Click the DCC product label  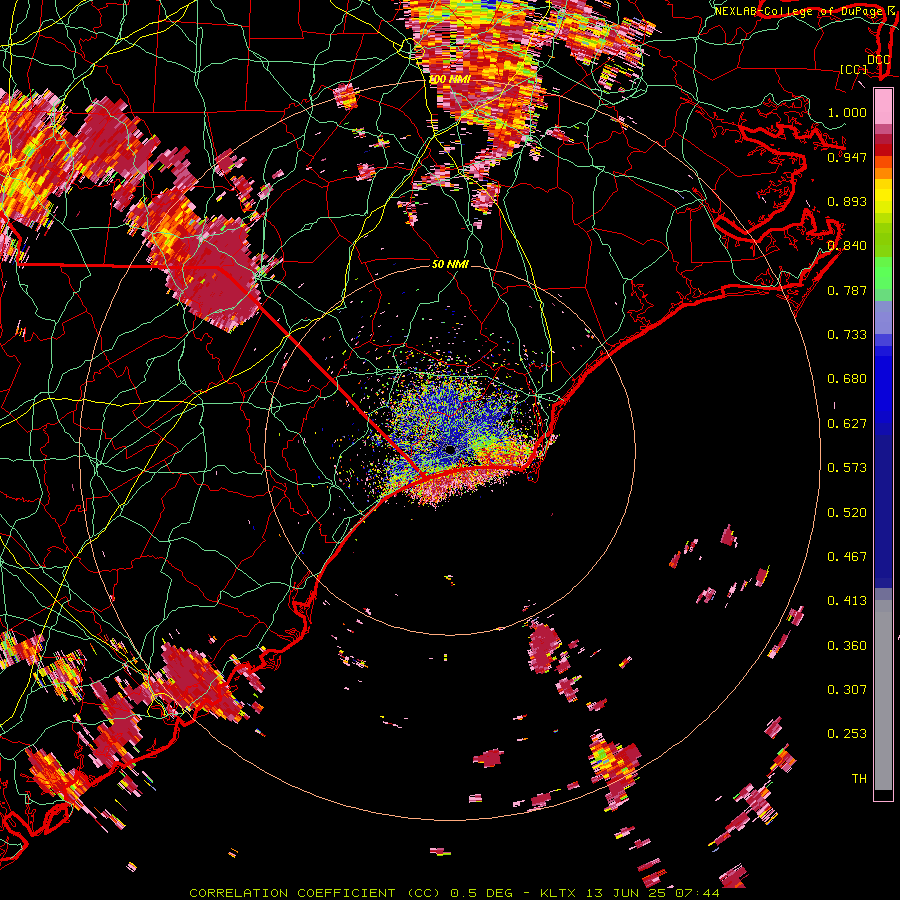coord(878,60)
